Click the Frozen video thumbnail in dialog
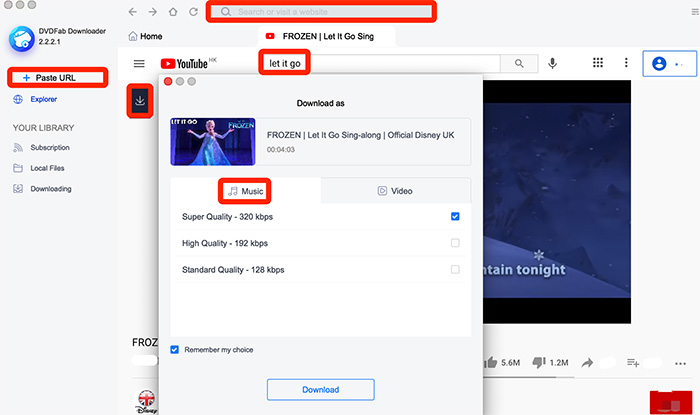This screenshot has height=415, width=700. pos(212,141)
